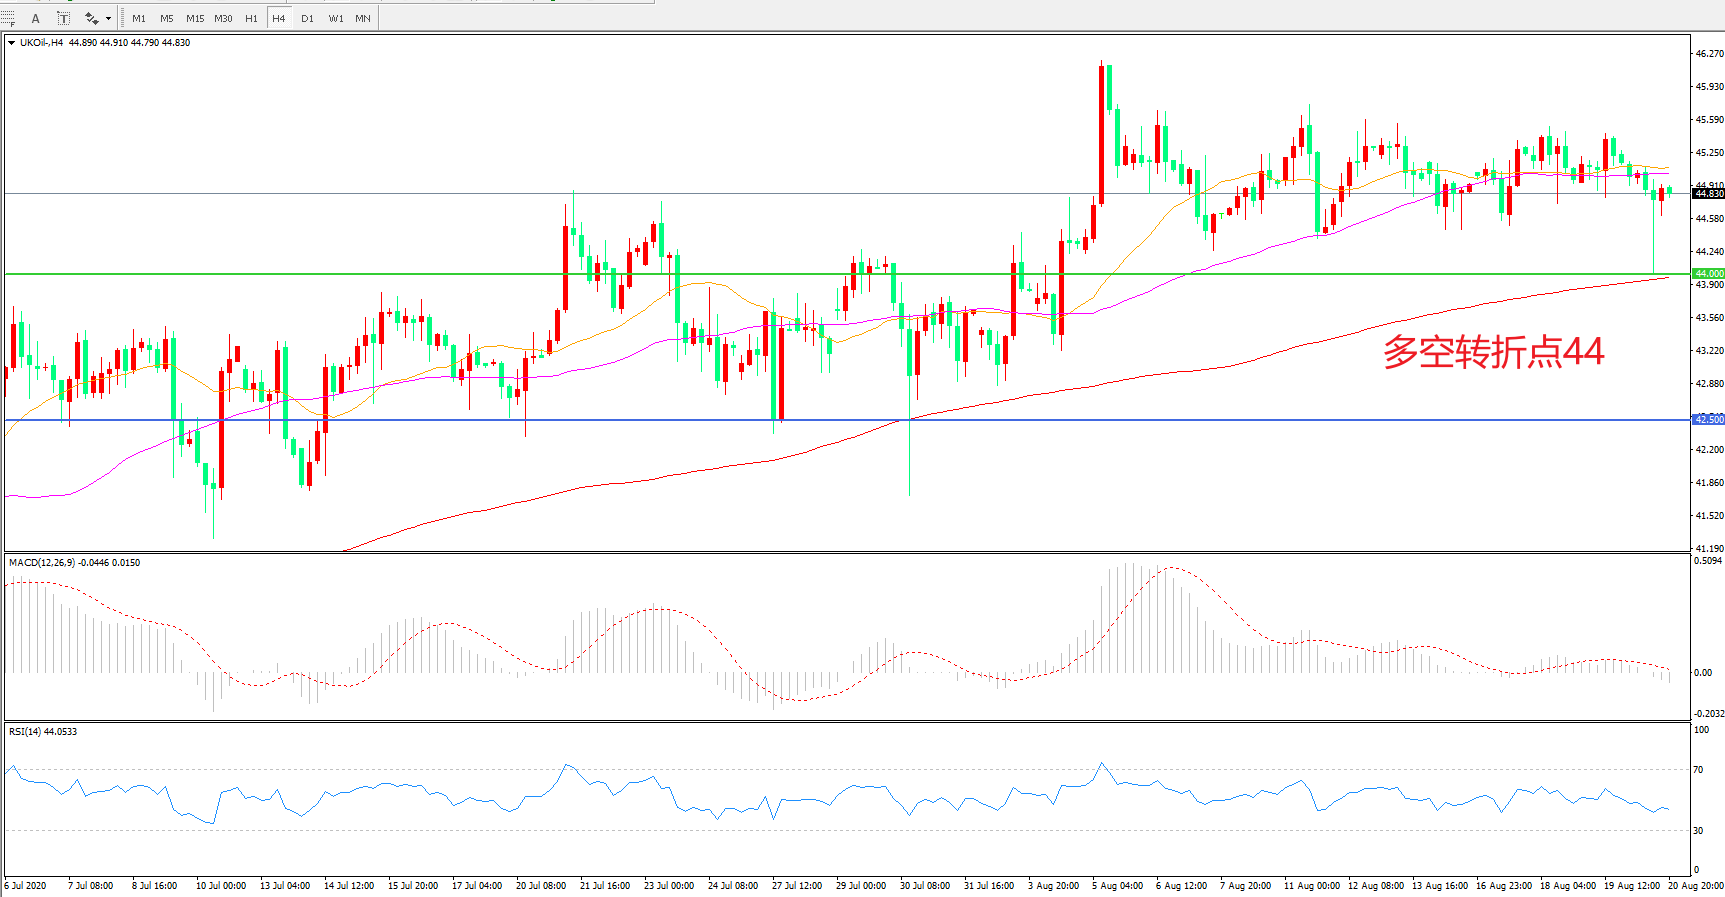
Task: Select the red Chinese text annotation
Action: [1493, 352]
